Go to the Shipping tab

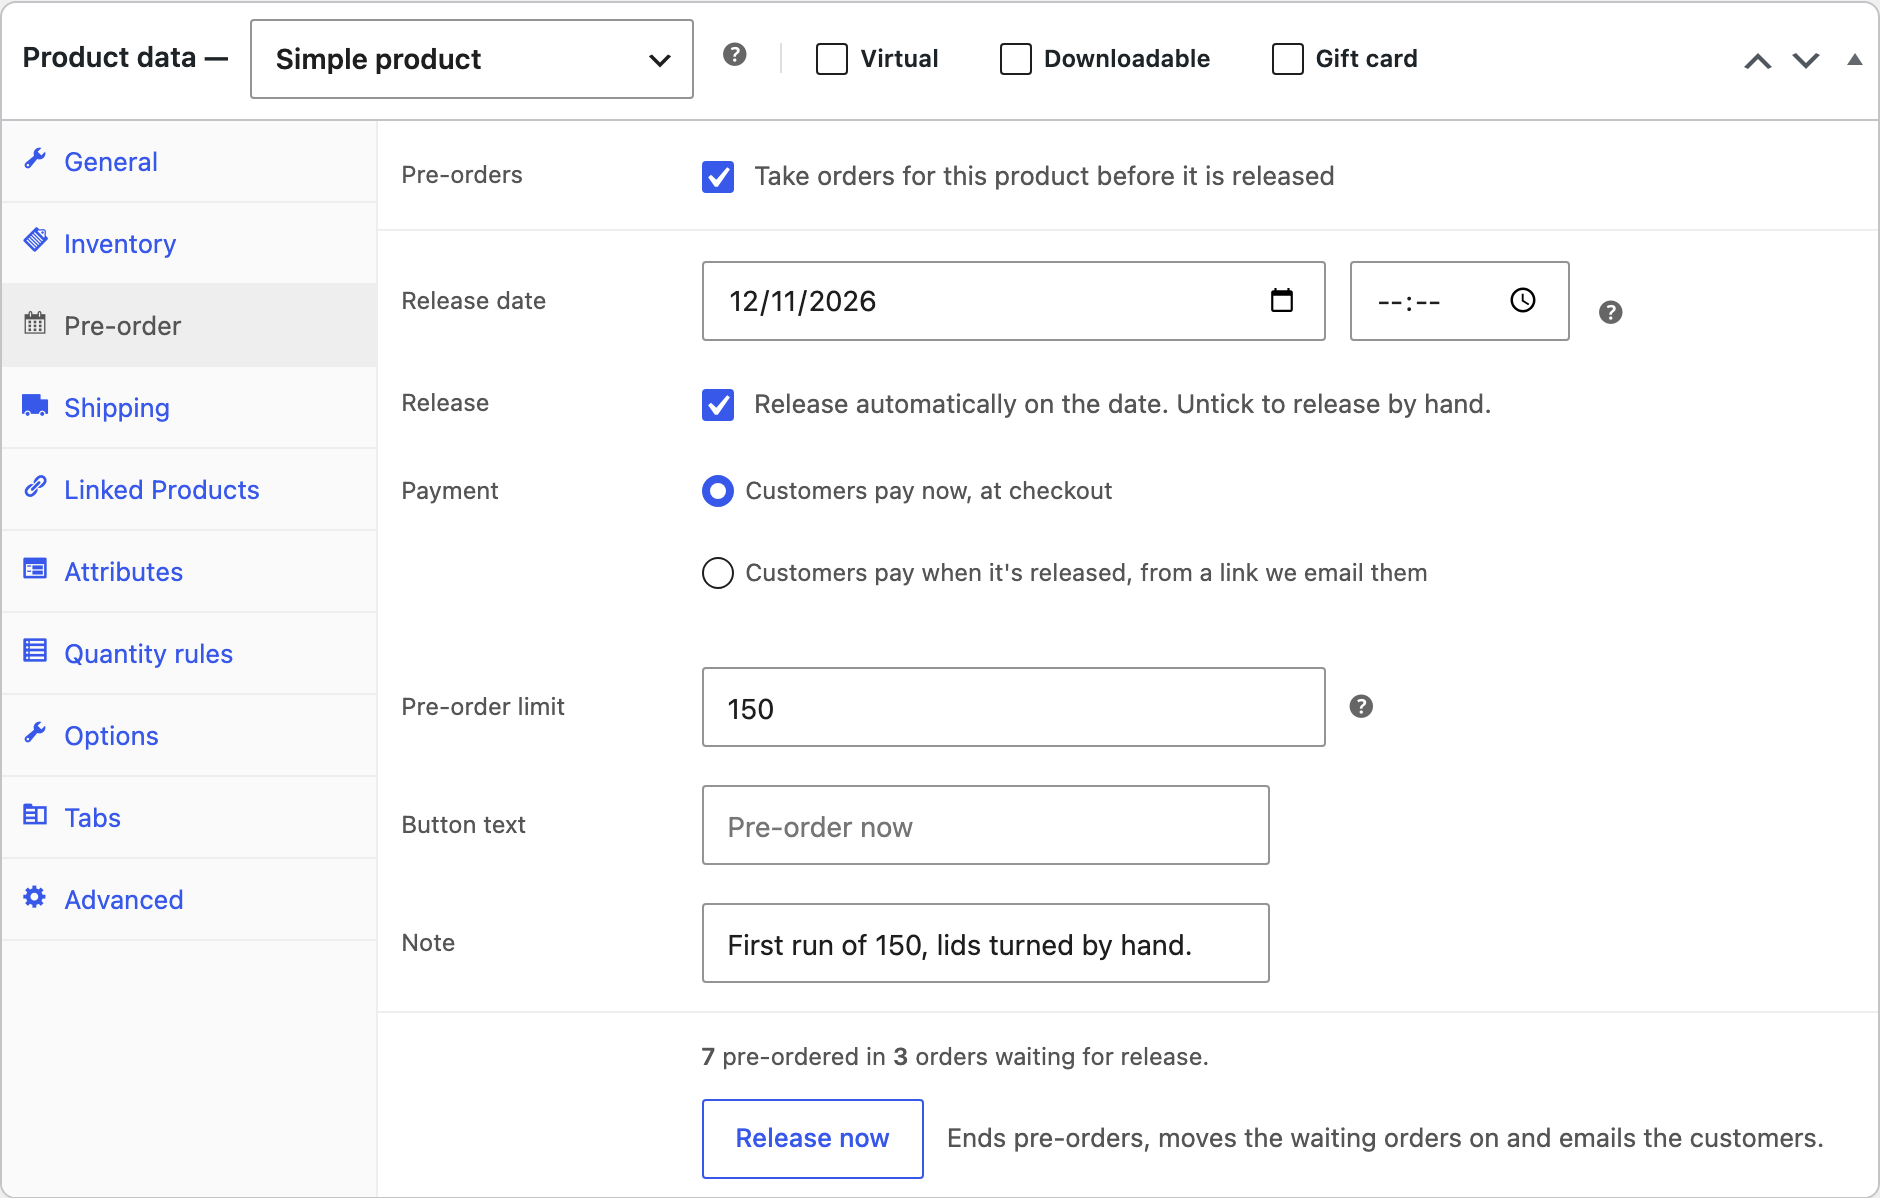[190, 407]
